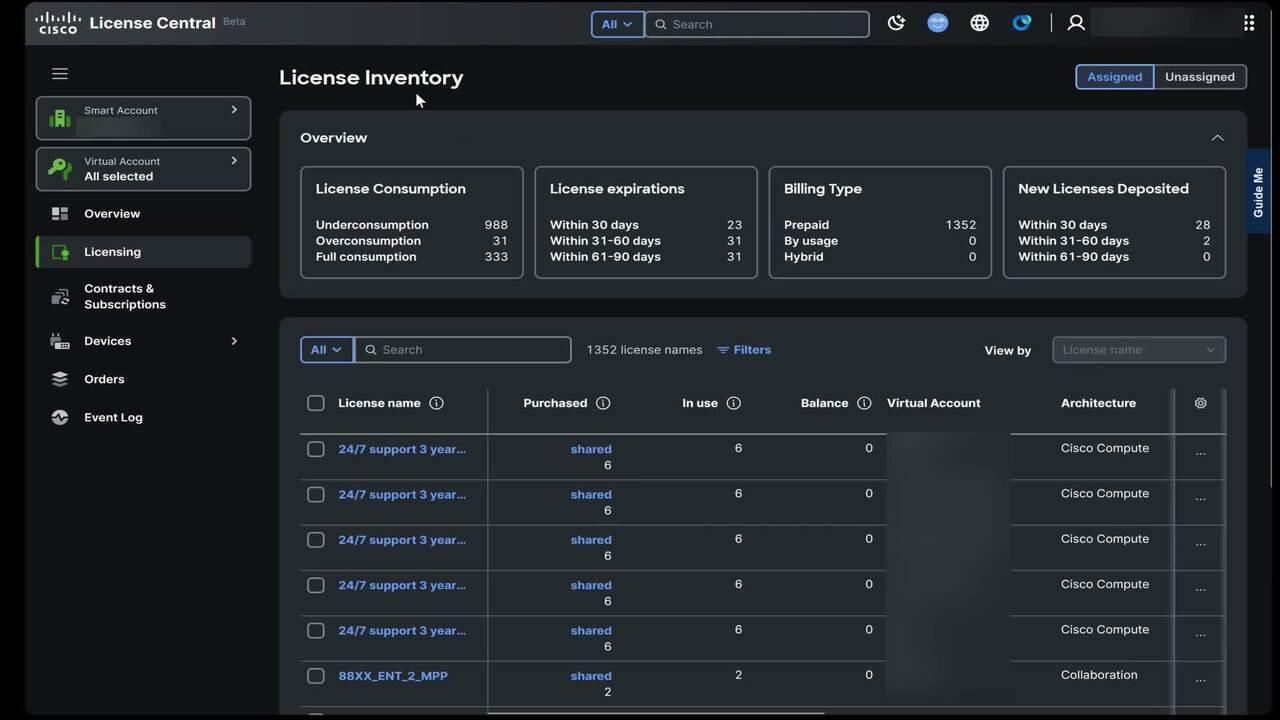Click the license table search field

pyautogui.click(x=463, y=350)
